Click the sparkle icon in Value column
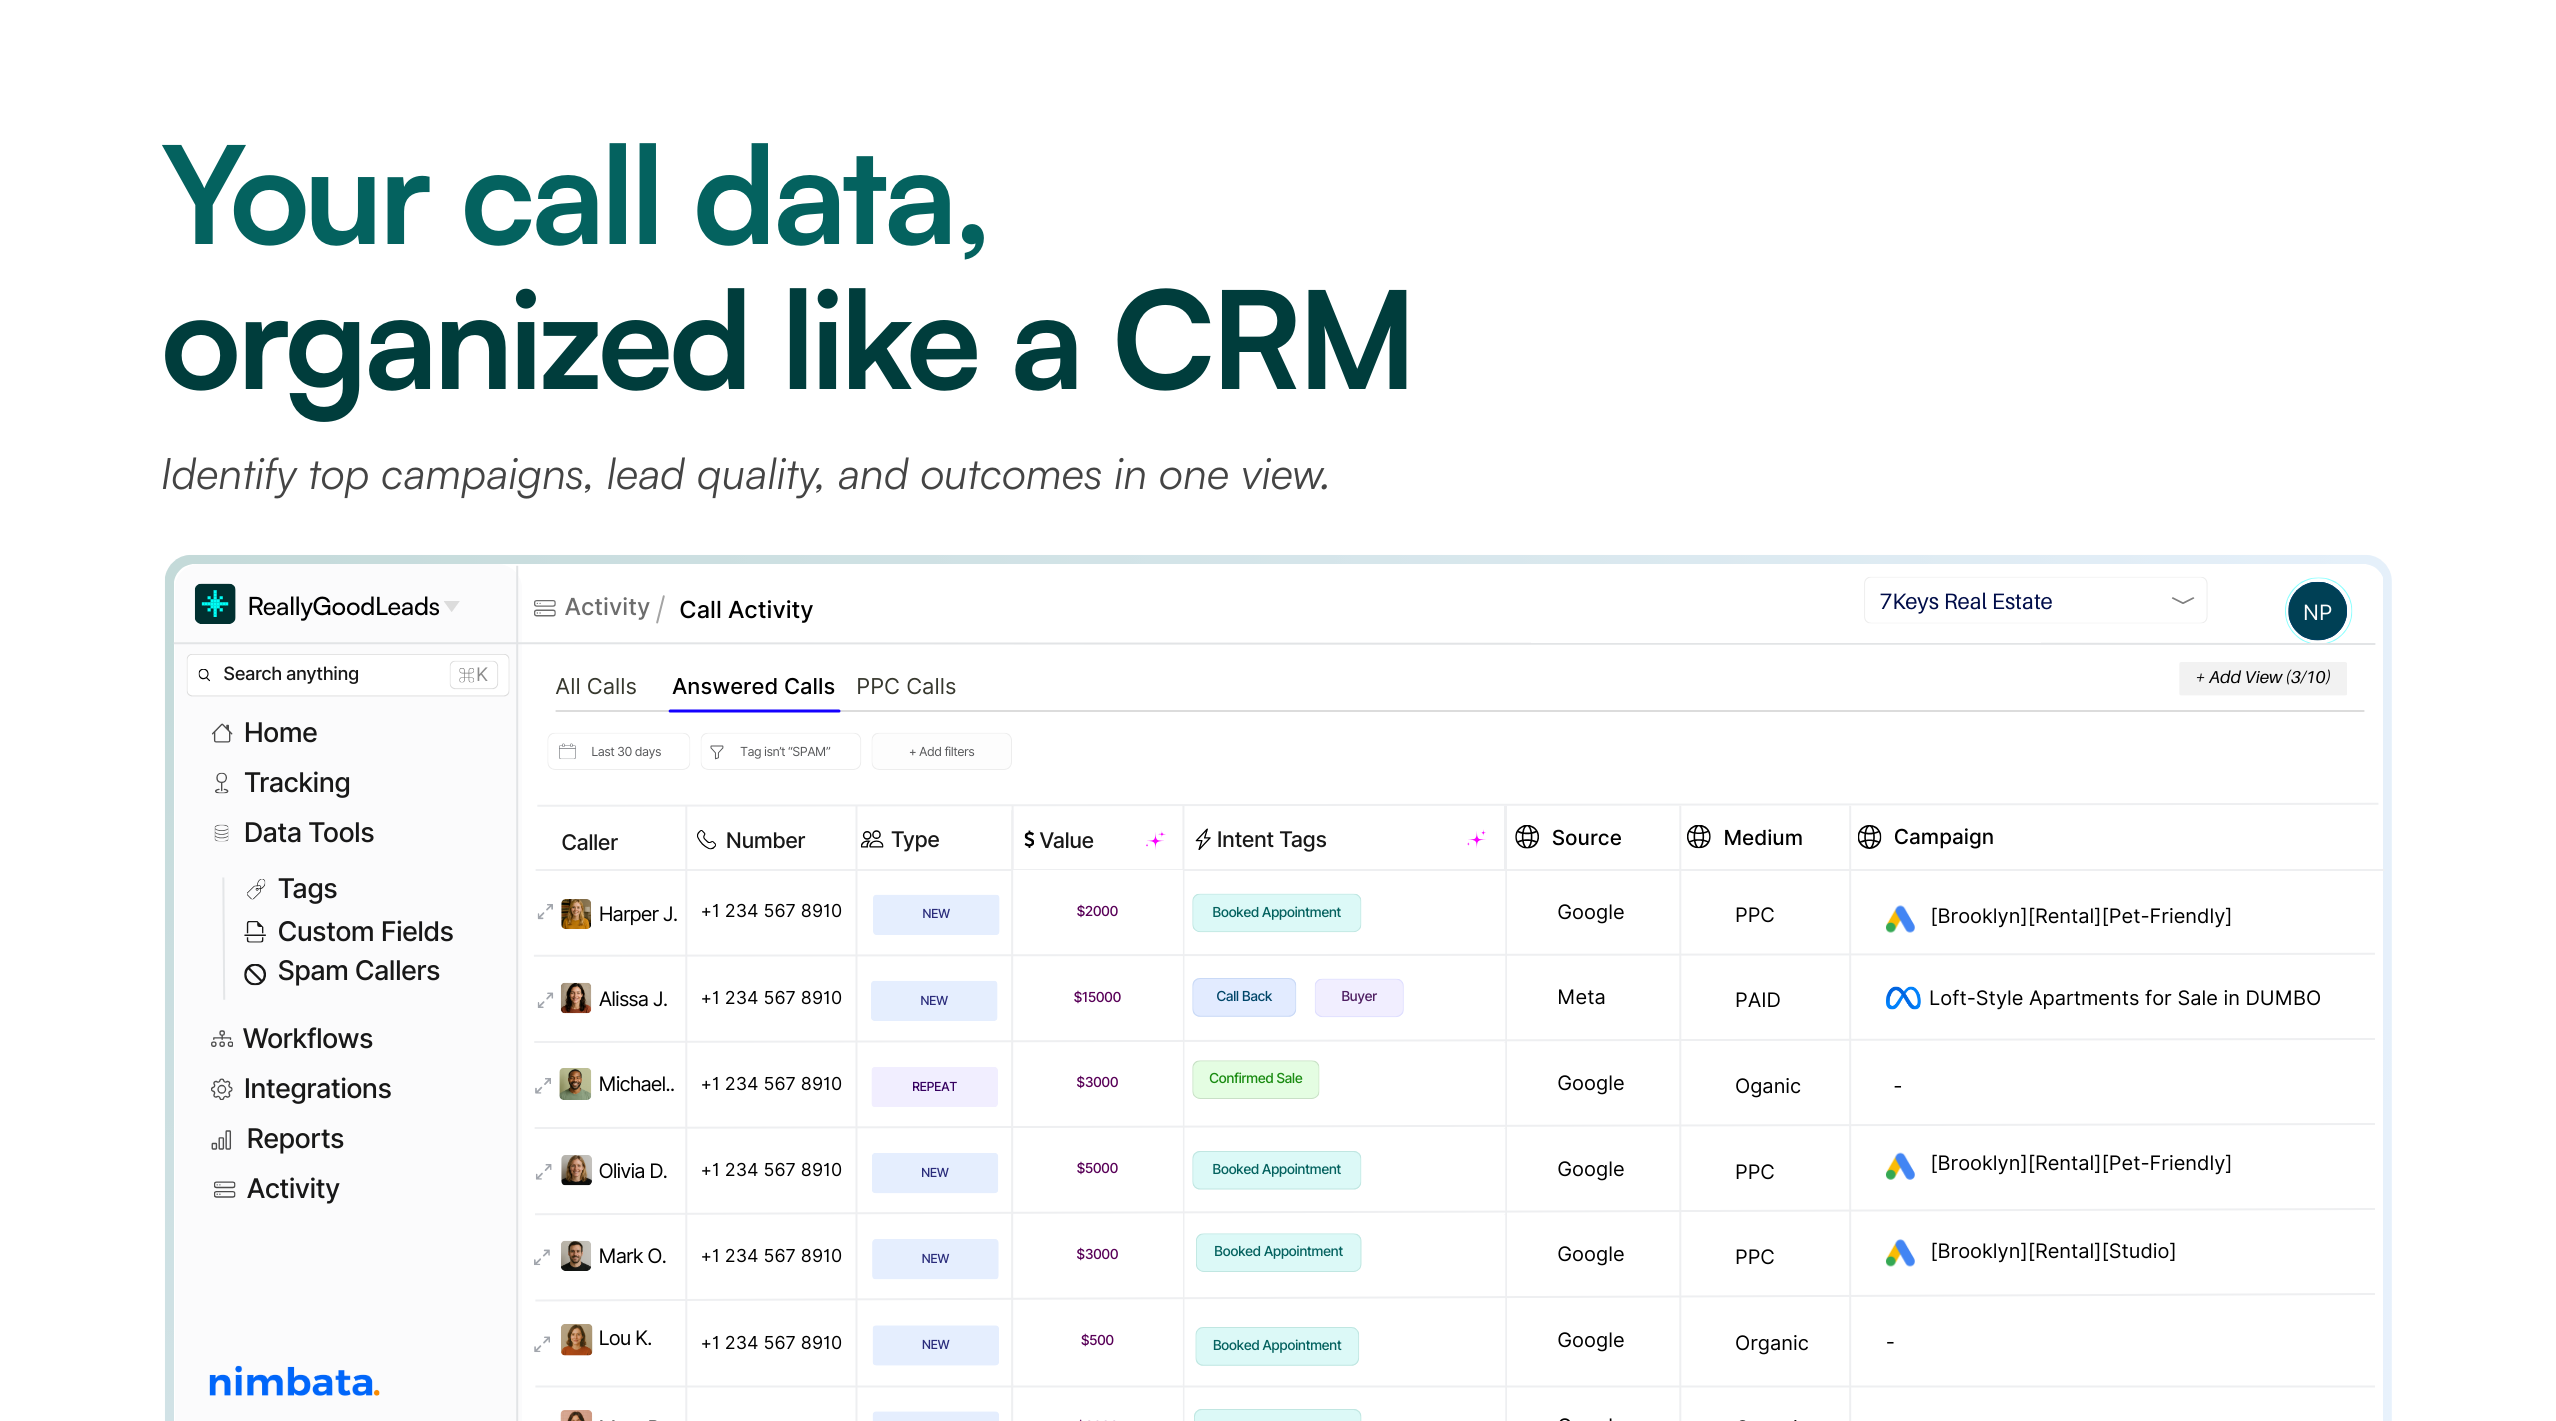 [x=1155, y=840]
